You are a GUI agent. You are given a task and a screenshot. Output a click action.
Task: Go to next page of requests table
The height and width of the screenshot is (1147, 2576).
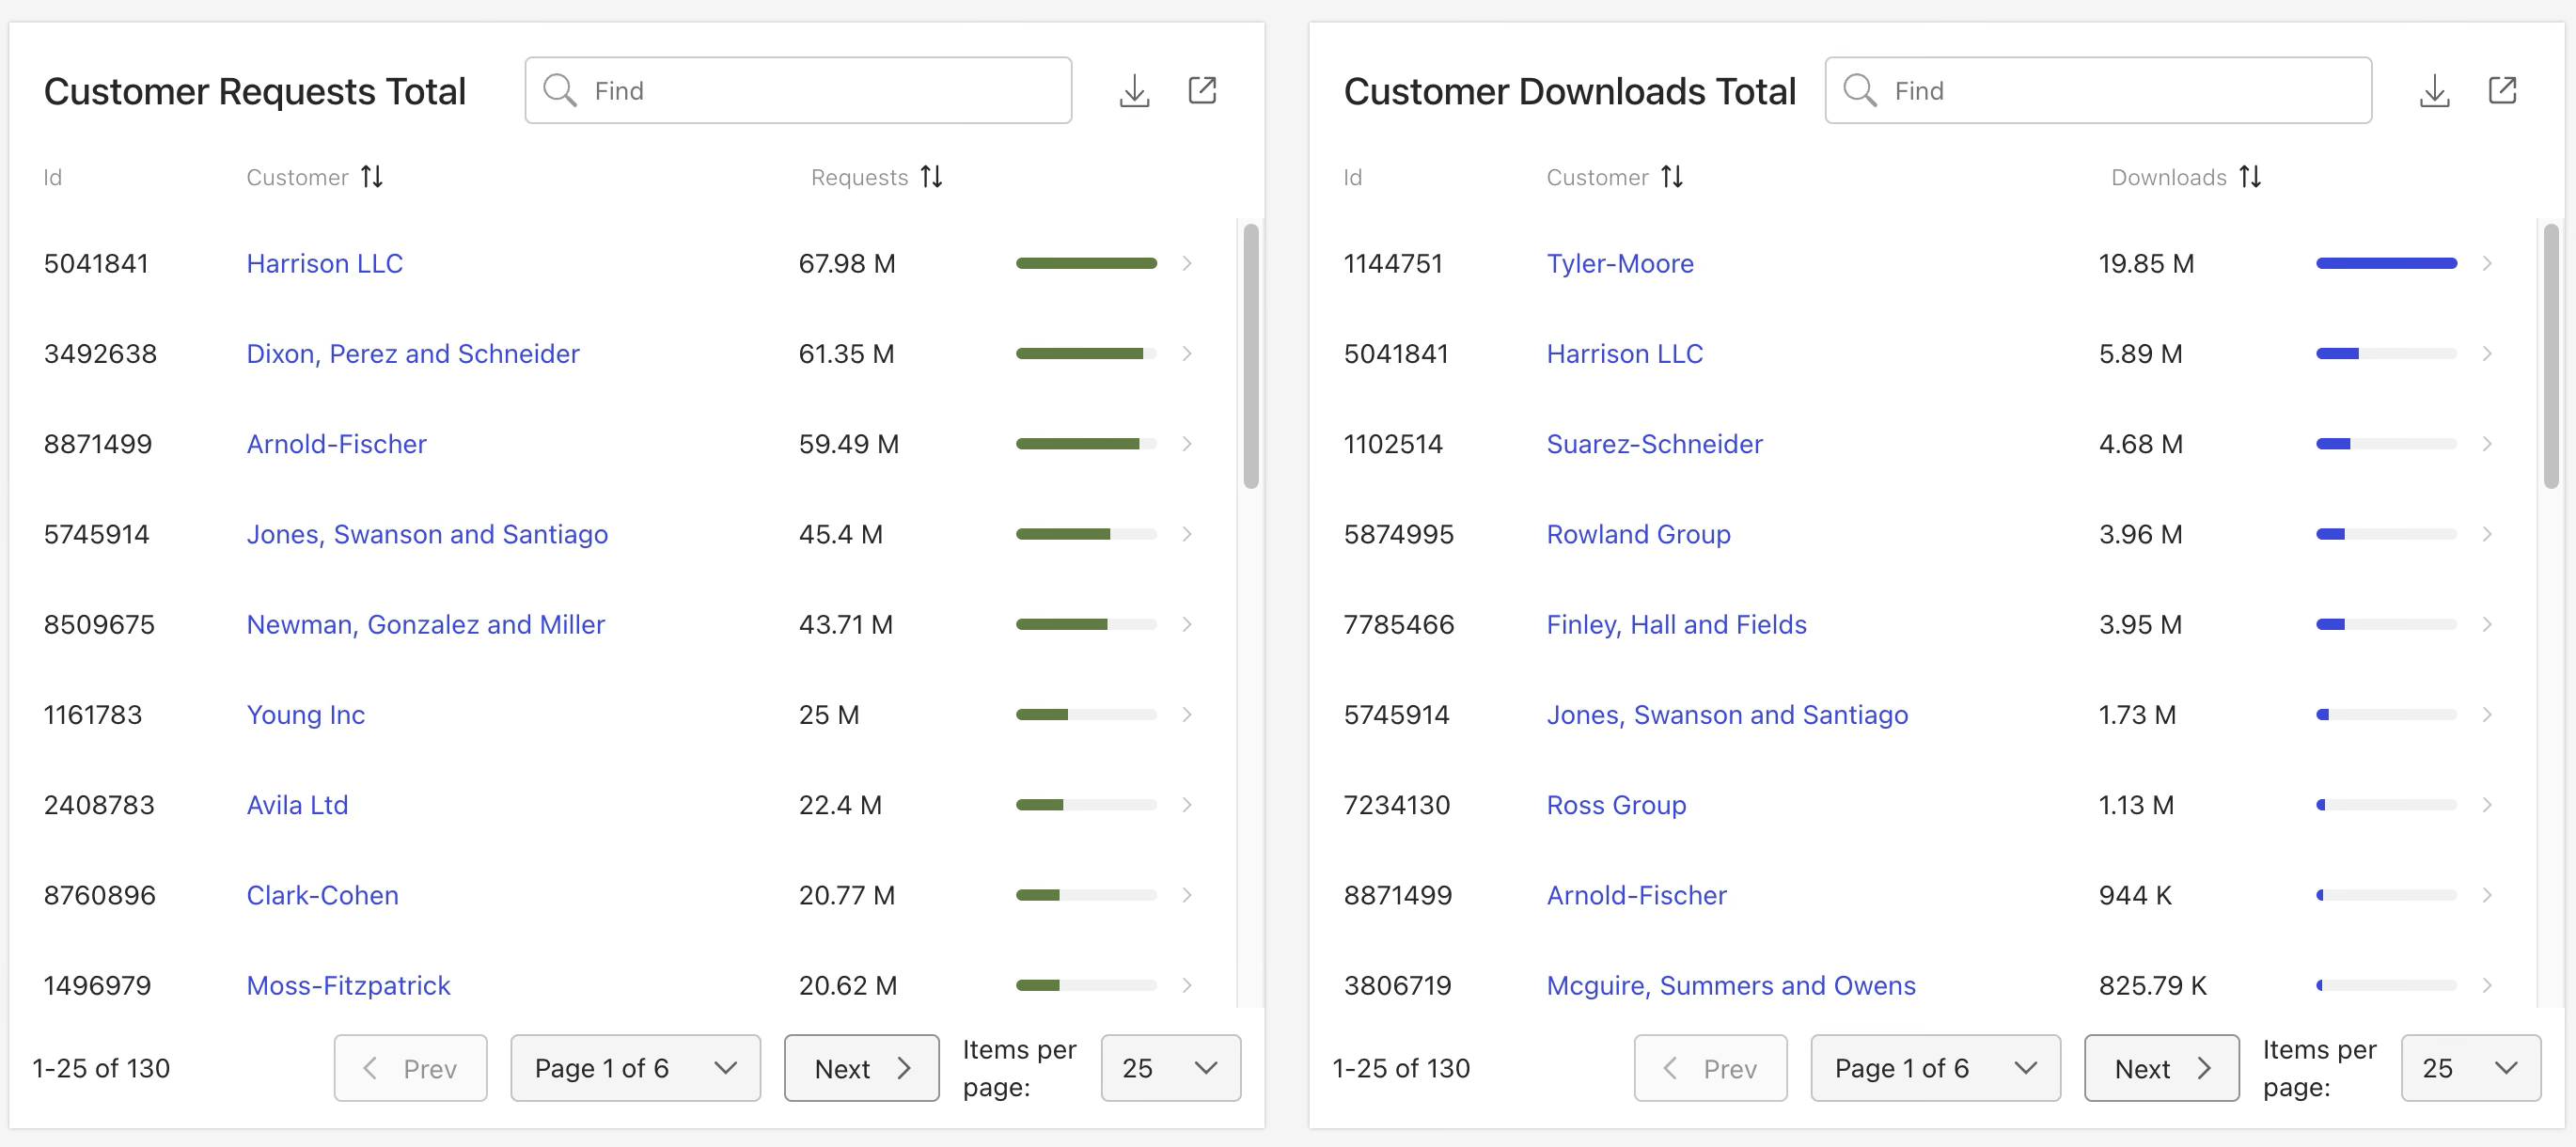[x=861, y=1068]
